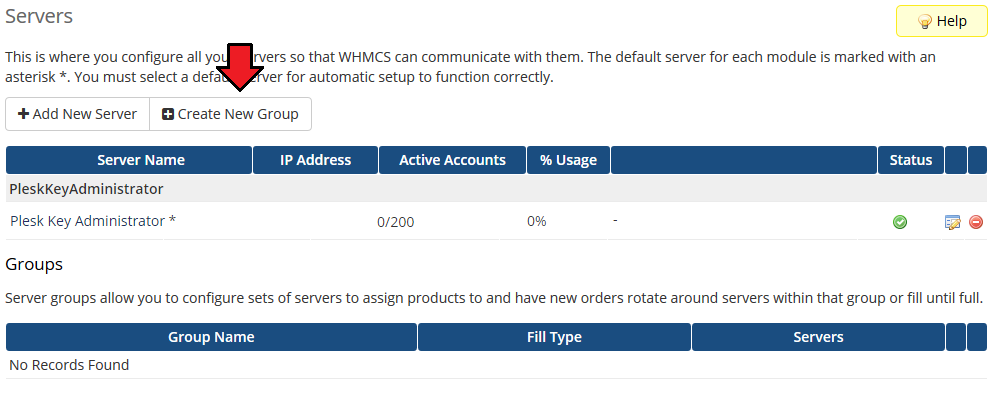This screenshot has height=403, width=995.
Task: Click the No Records Found text
Action: pos(69,365)
